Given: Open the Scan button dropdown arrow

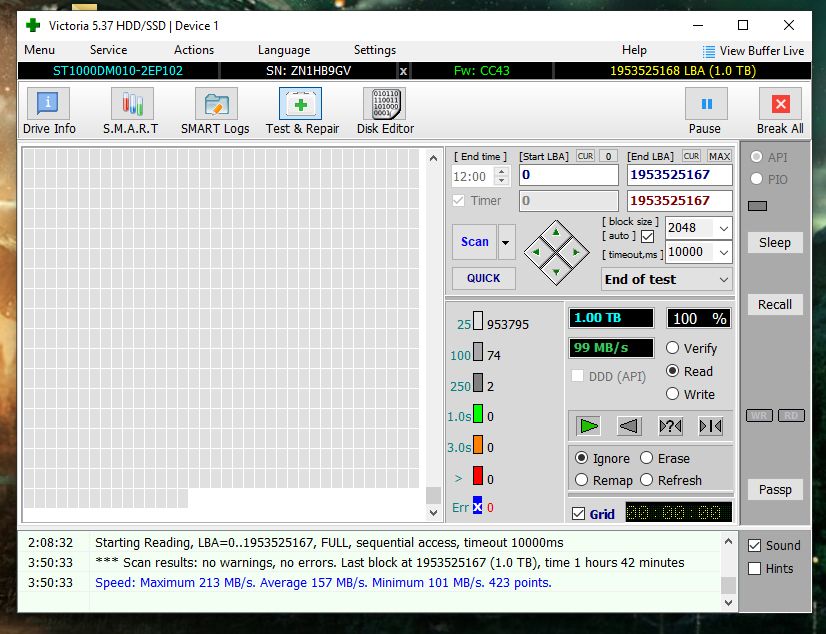Looking at the screenshot, I should click(x=506, y=242).
